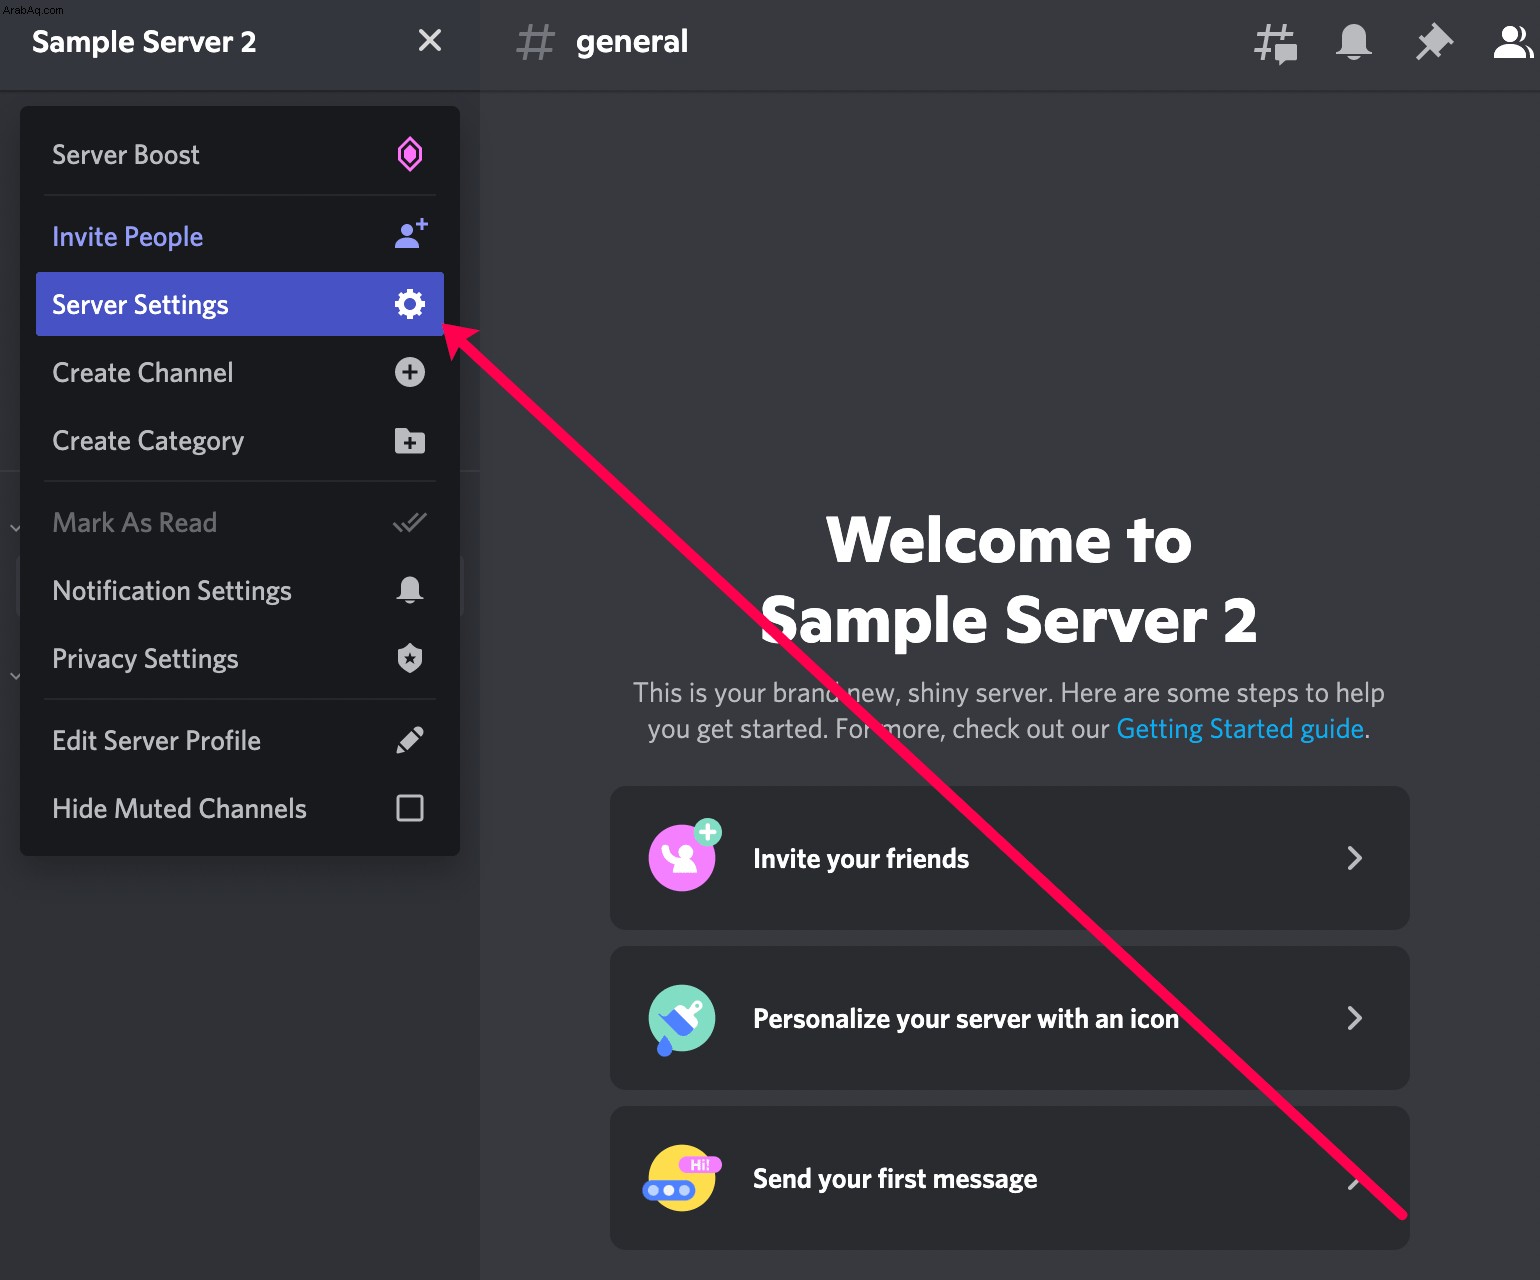The width and height of the screenshot is (1540, 1280).
Task: Choose Mark As Read menu entry
Action: 240,522
